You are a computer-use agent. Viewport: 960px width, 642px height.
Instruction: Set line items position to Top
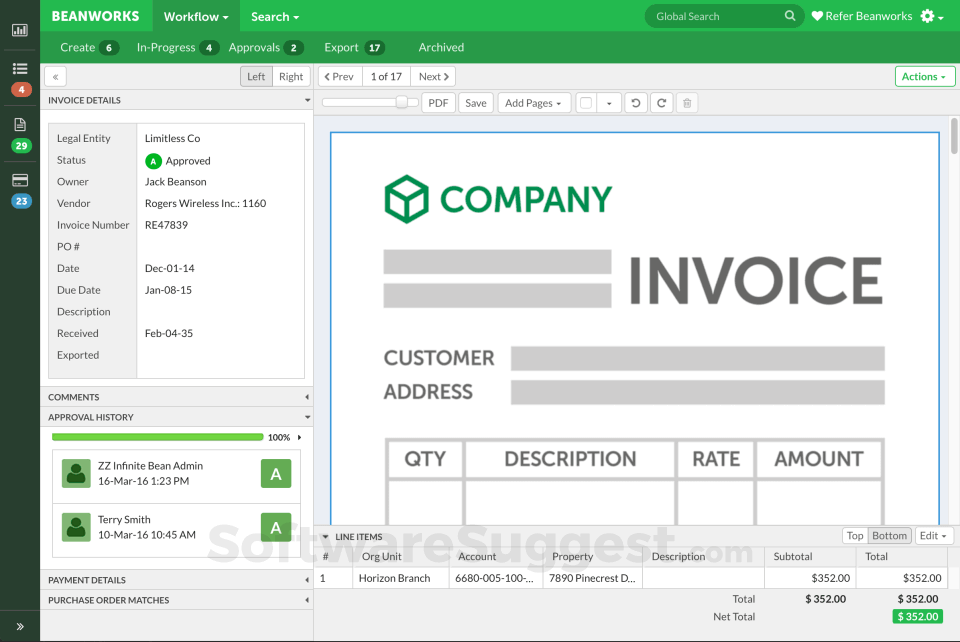pos(855,536)
